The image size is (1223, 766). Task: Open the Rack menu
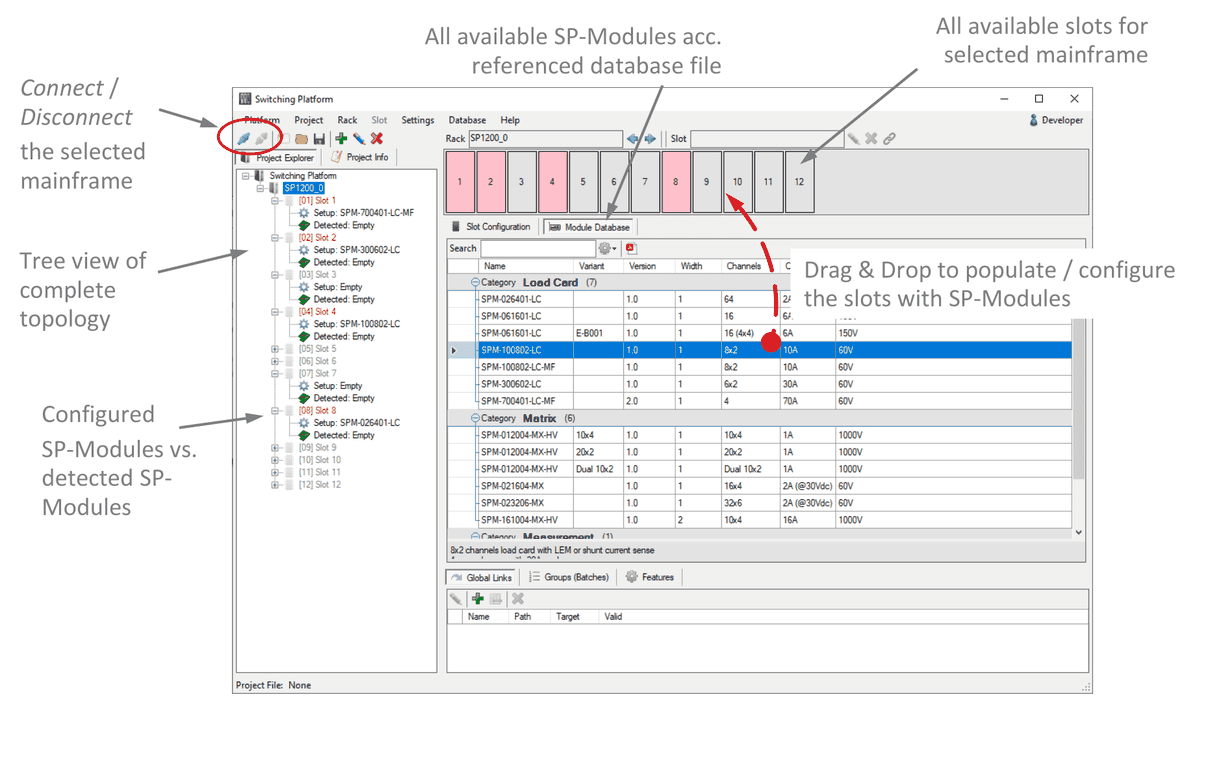click(x=347, y=120)
